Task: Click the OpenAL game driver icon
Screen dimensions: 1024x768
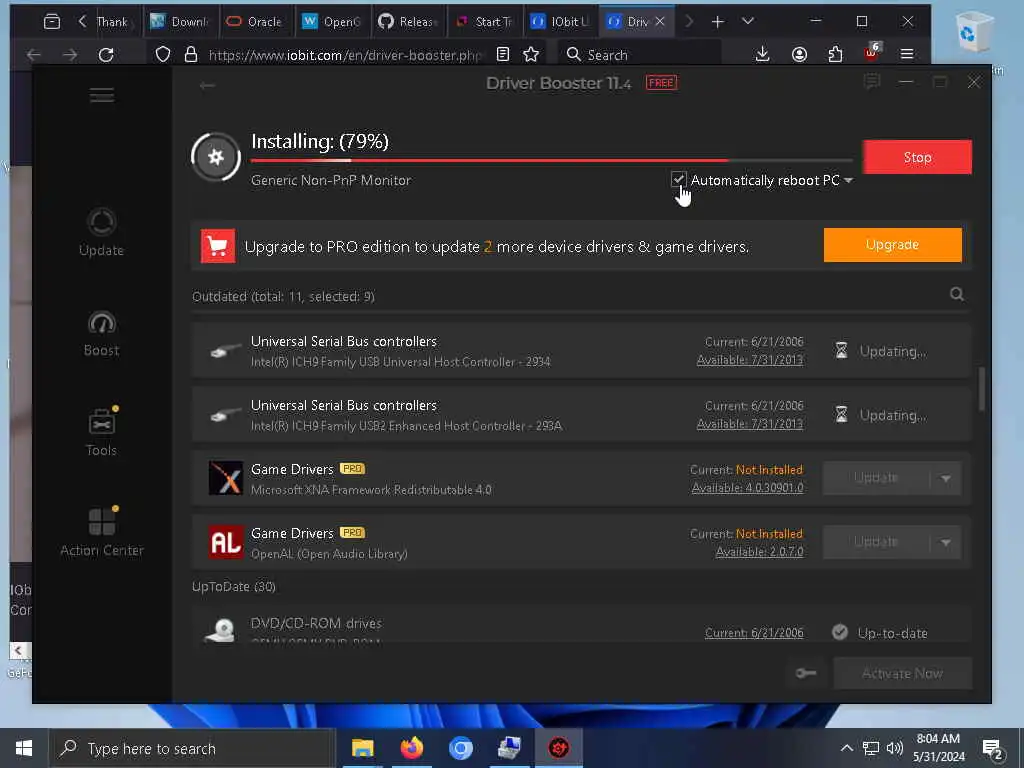Action: [x=225, y=542]
